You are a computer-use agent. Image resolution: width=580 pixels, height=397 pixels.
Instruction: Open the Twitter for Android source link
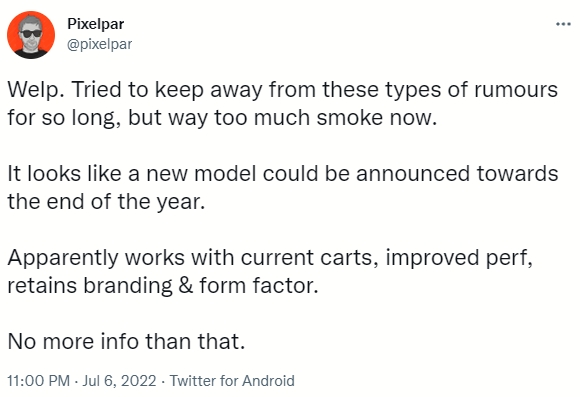coord(232,380)
